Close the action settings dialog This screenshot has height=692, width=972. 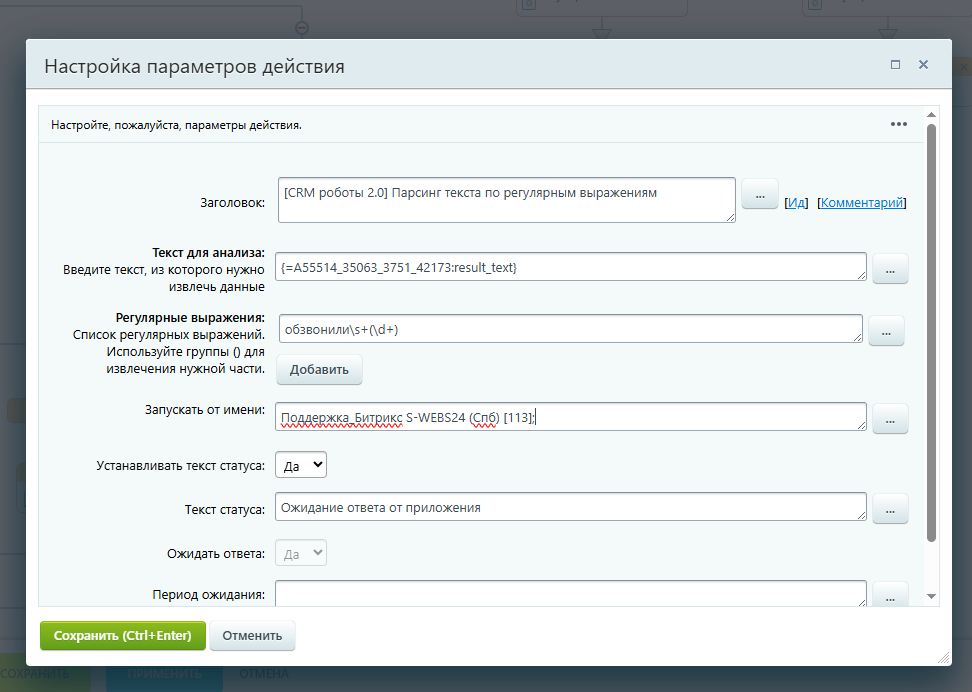(x=923, y=64)
